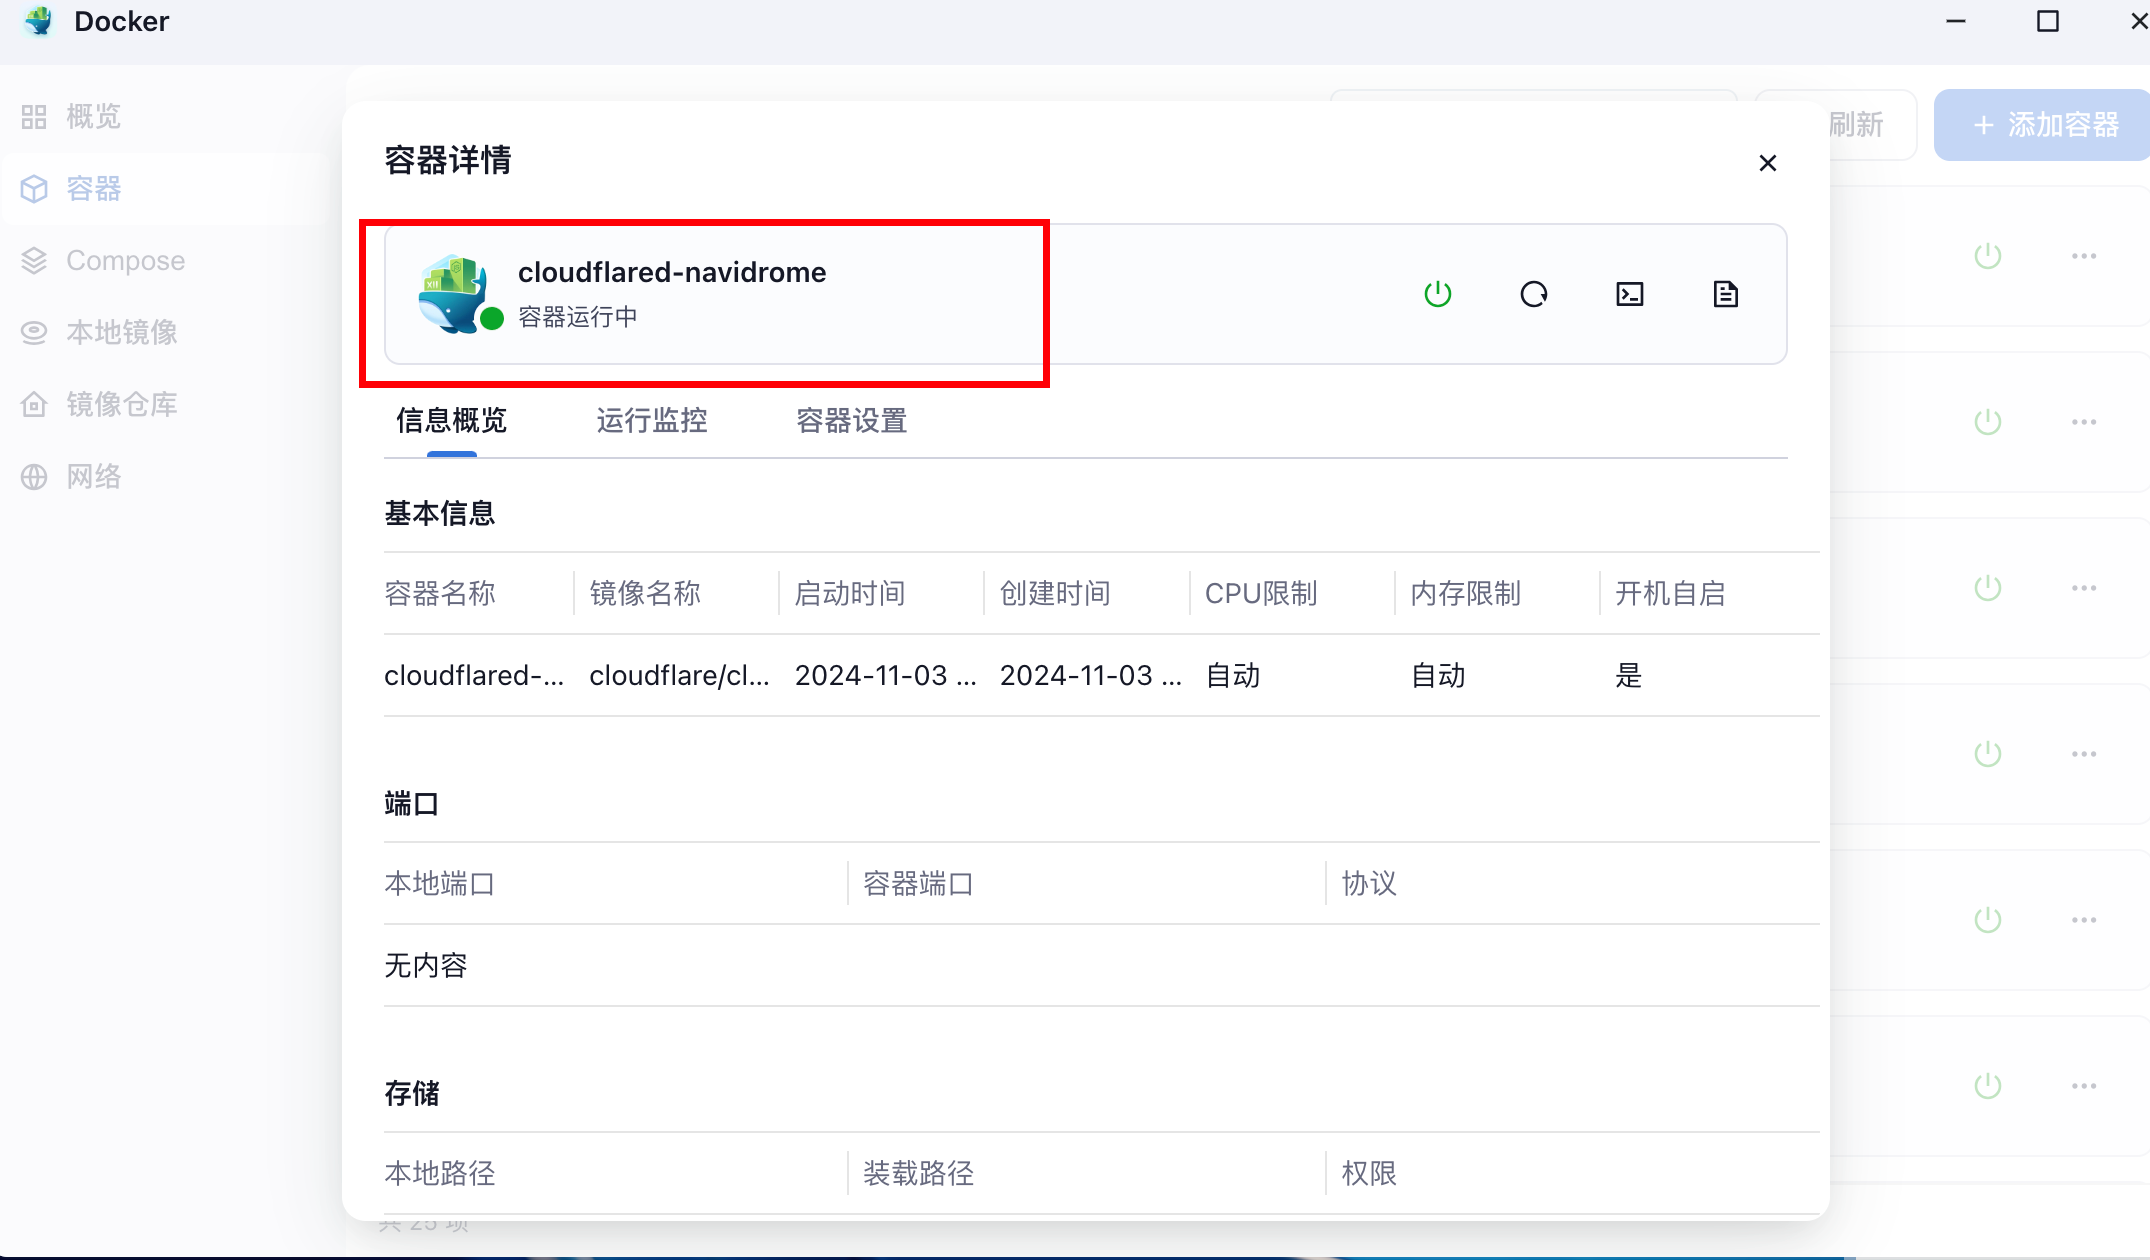Open the container log document icon
Viewport: 2150px width, 1260px height.
[1725, 294]
